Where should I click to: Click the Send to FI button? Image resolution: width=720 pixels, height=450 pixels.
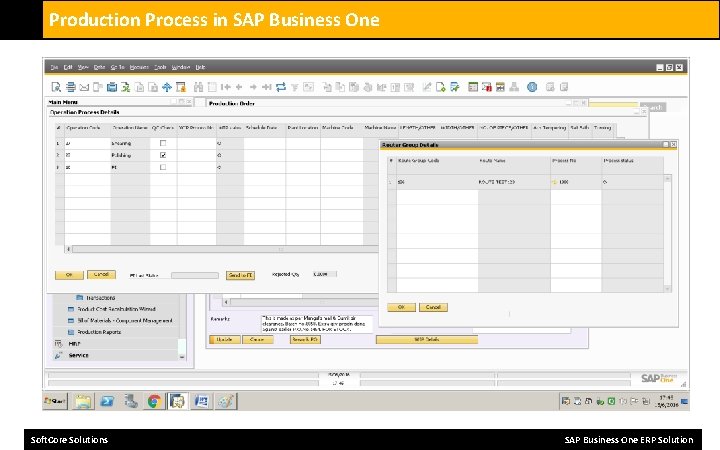pyautogui.click(x=240, y=275)
